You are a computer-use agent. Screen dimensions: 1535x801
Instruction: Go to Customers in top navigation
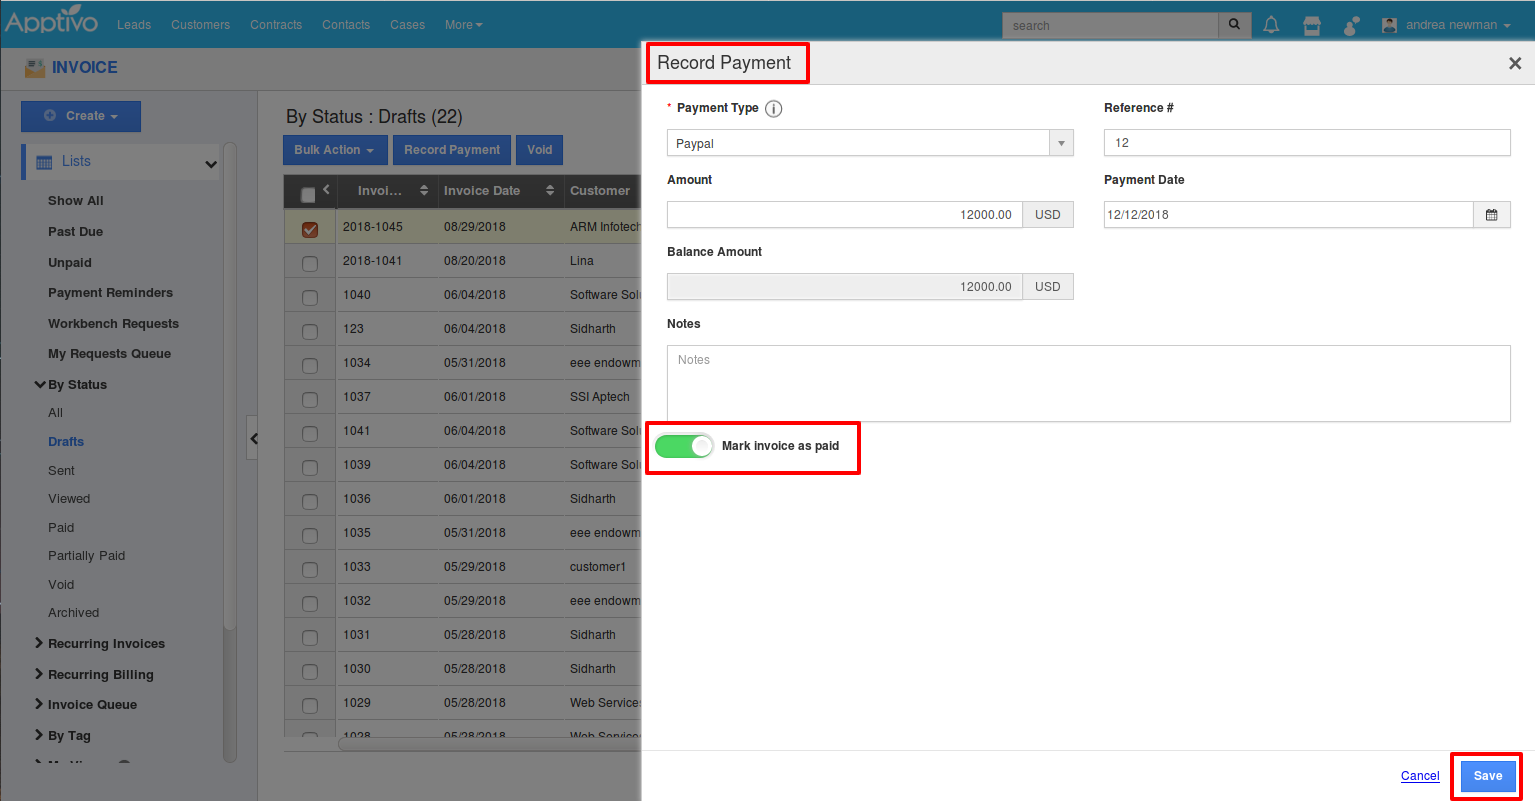(200, 25)
